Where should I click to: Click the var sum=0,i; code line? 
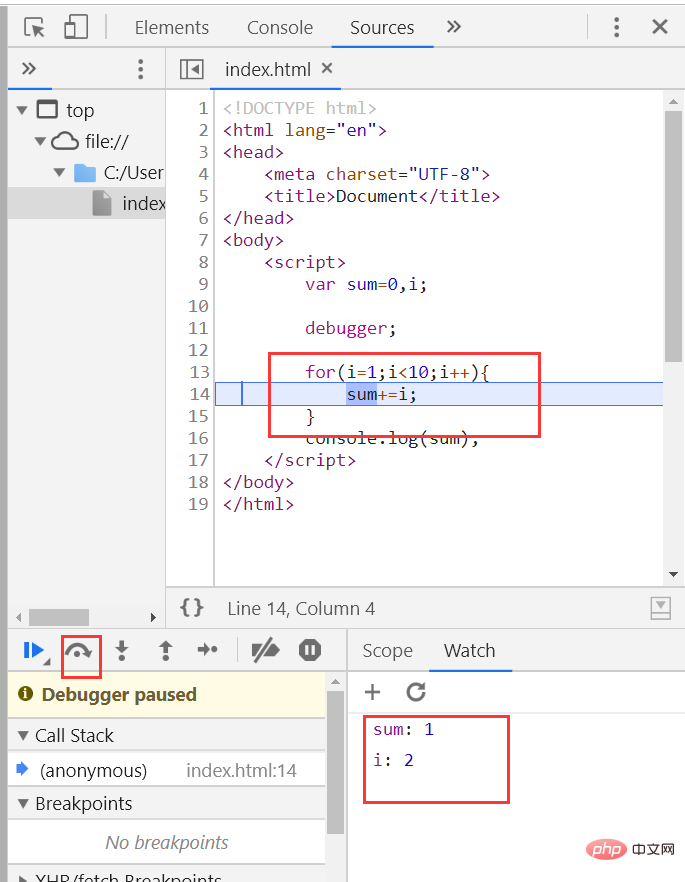point(366,284)
